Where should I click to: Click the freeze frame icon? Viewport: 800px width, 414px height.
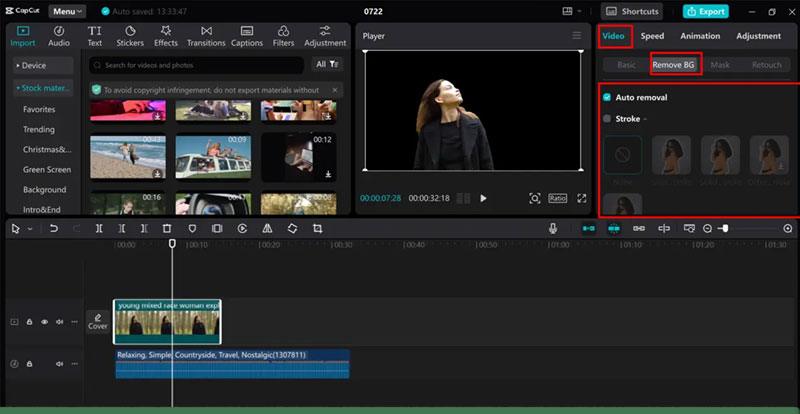(x=217, y=229)
